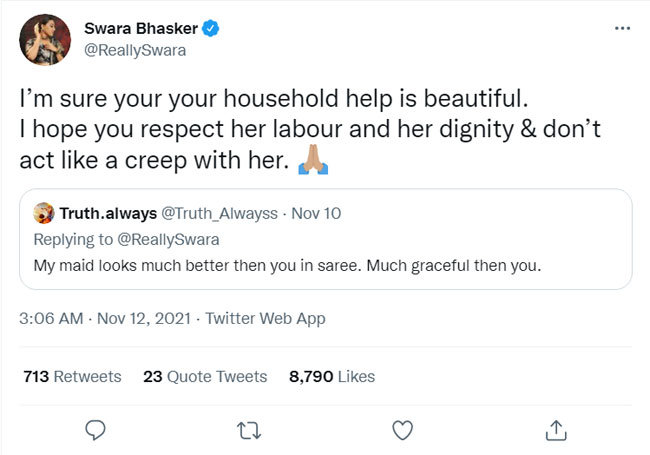View the 713 Retweets list
The image size is (650, 455).
[x=72, y=376]
